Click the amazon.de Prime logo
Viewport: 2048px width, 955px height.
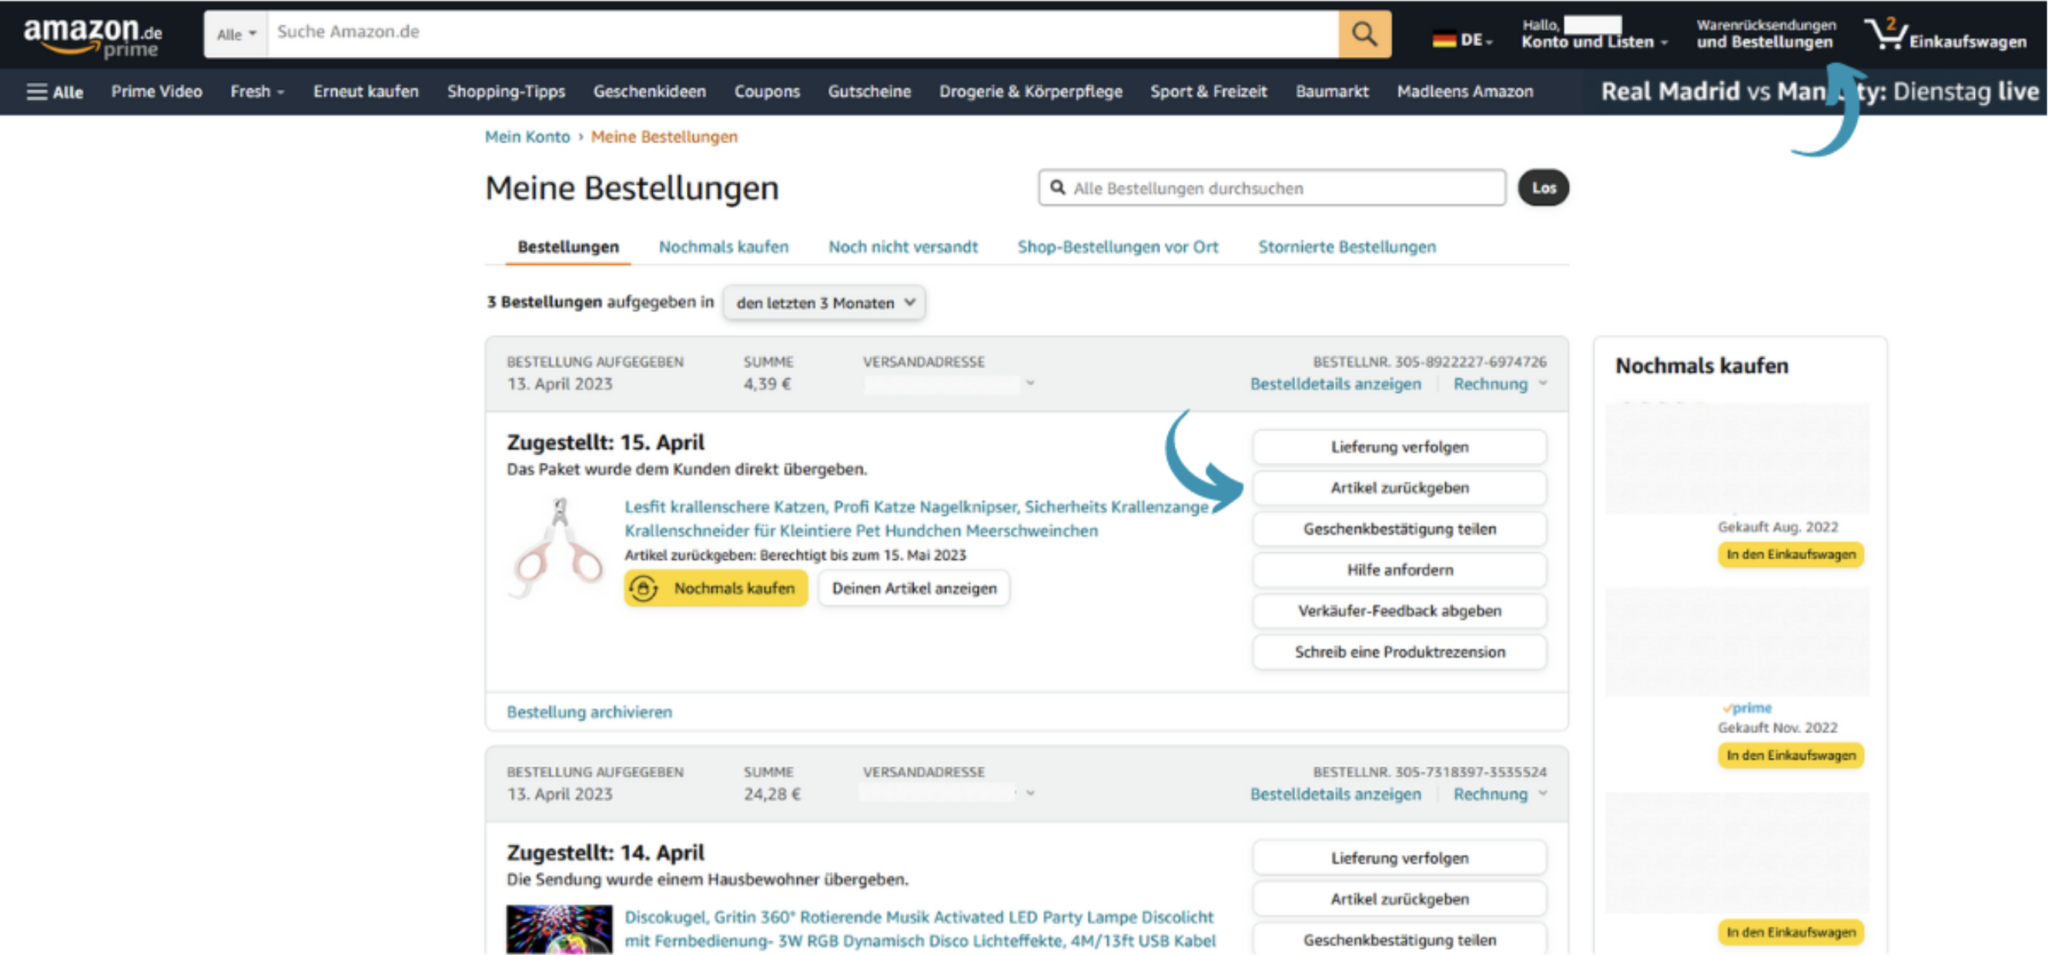coord(88,35)
